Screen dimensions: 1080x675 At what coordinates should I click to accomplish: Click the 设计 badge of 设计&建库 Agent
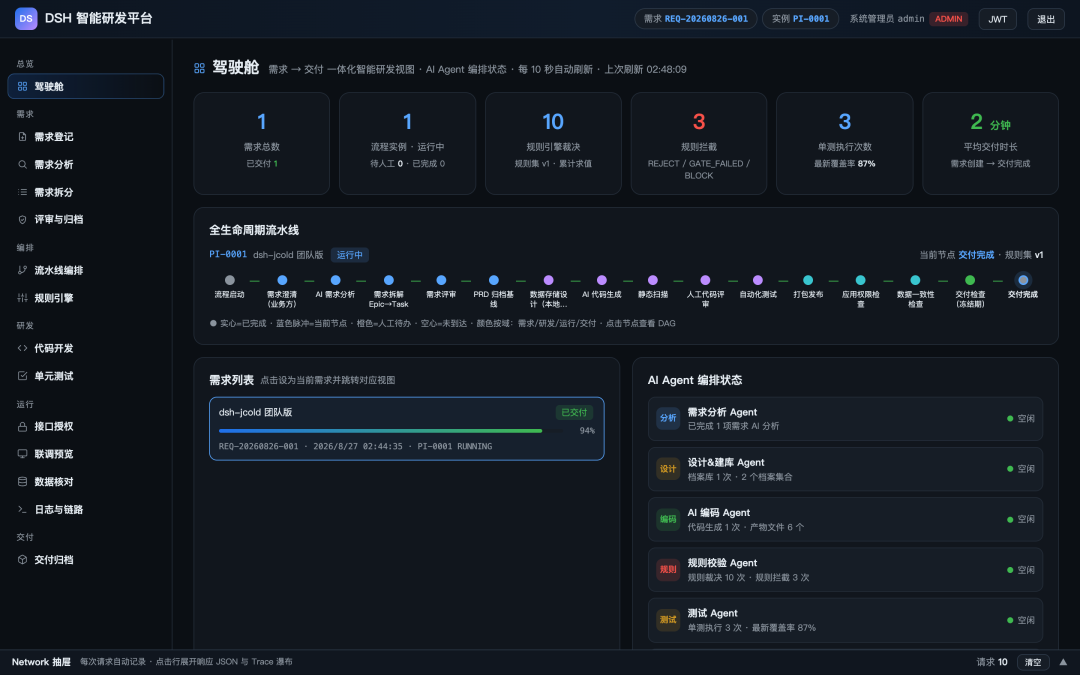click(x=668, y=469)
